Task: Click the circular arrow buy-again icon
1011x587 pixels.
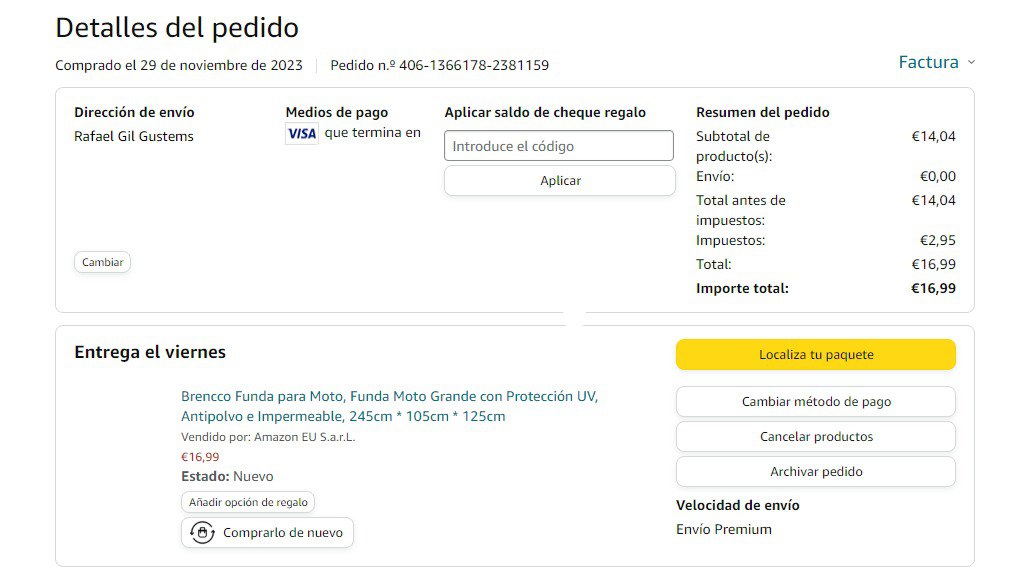Action: coord(203,532)
